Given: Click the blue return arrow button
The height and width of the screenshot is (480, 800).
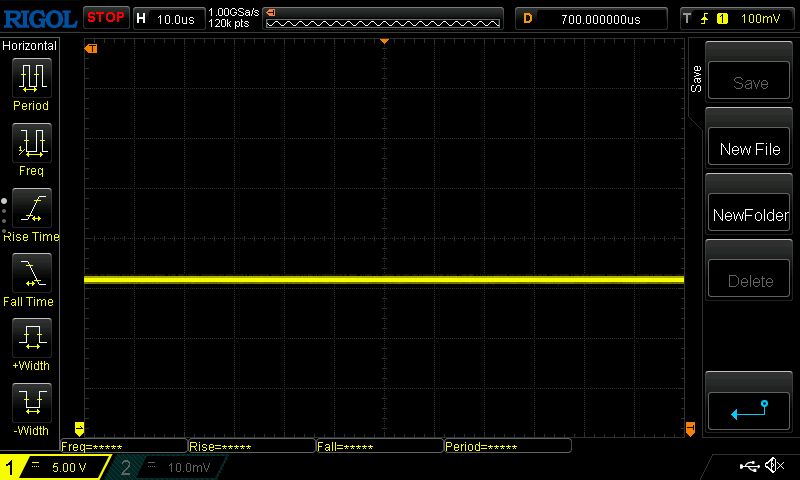Looking at the screenshot, I should pyautogui.click(x=749, y=411).
